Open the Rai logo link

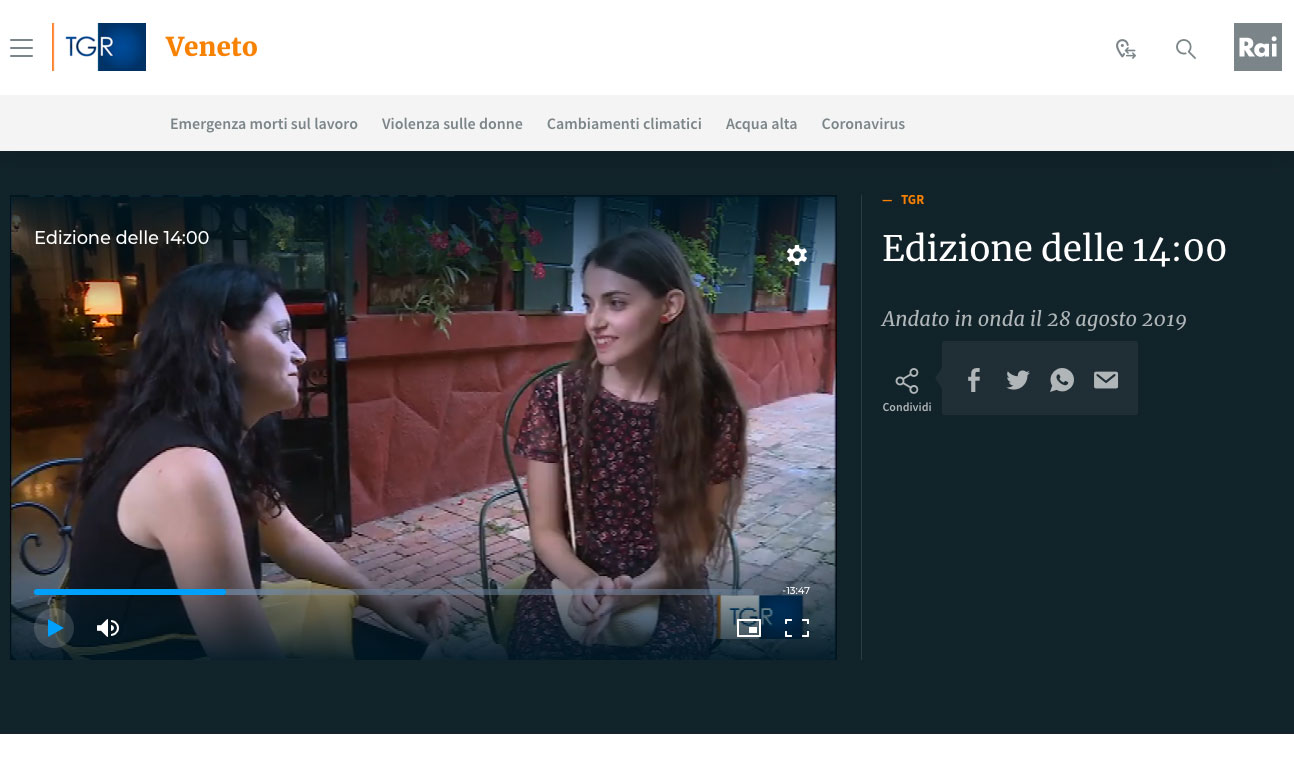click(1257, 47)
